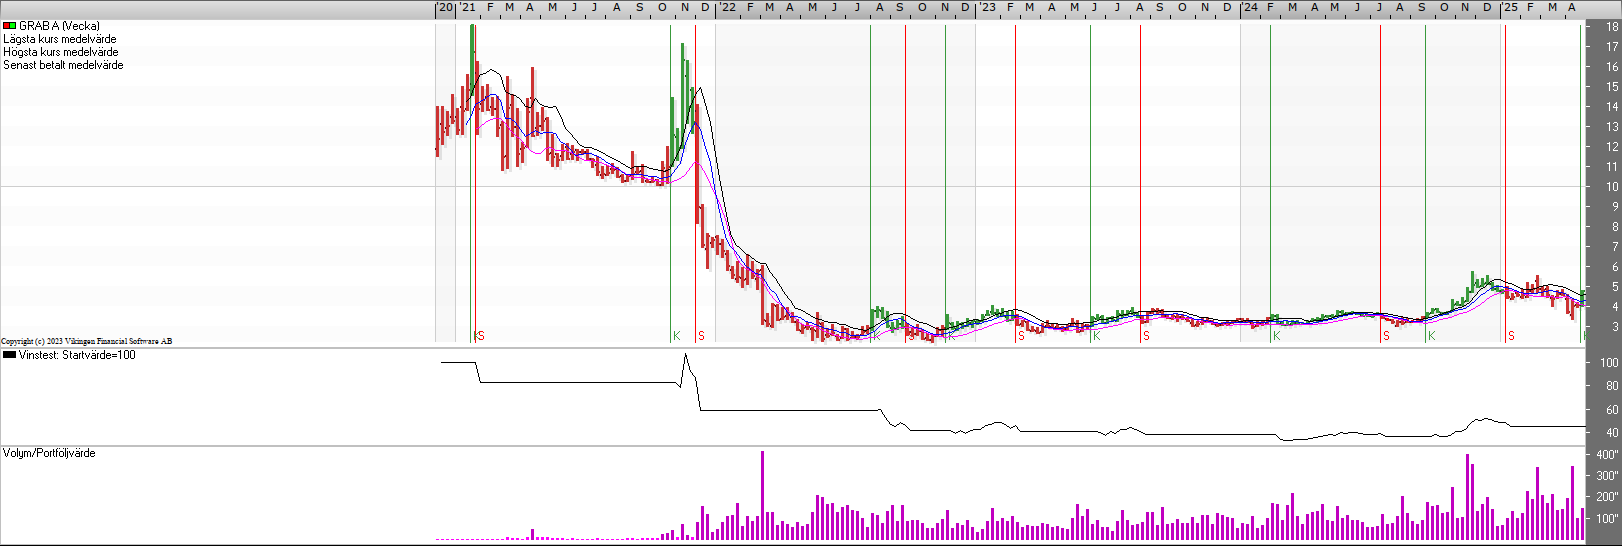Click the S sell marker at January 2025
This screenshot has height=546, width=1622.
1511,336
